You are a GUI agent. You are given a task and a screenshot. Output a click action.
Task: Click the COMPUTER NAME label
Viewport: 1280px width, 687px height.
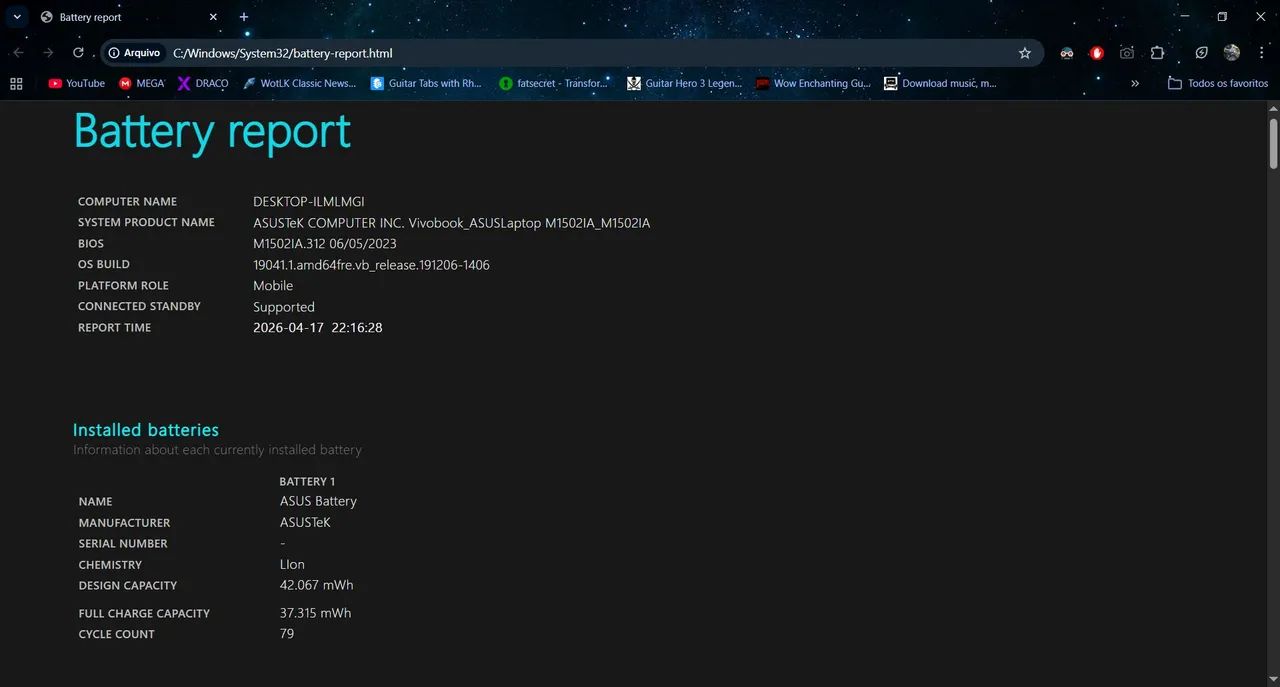pos(128,202)
